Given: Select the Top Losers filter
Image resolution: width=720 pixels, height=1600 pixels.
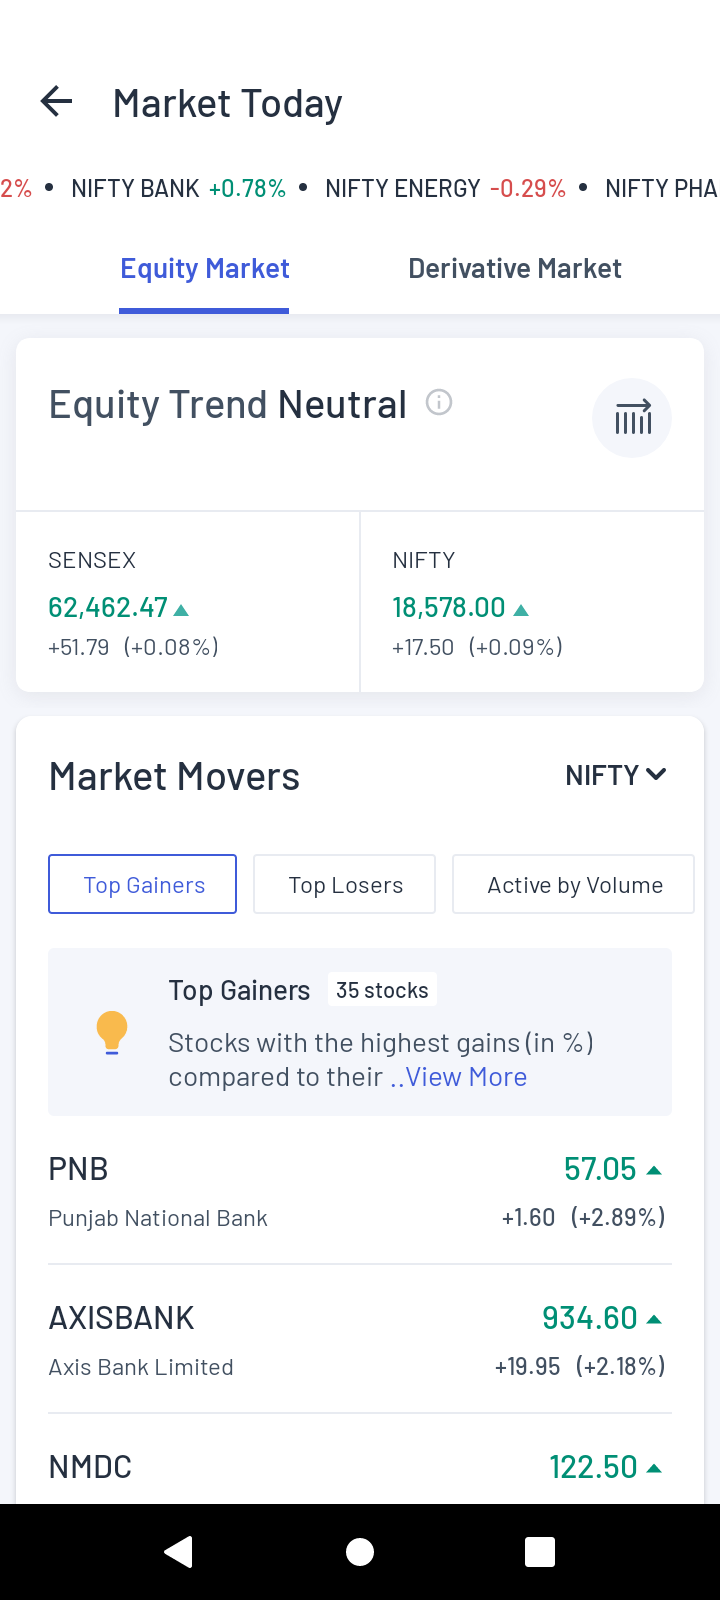Looking at the screenshot, I should pyautogui.click(x=345, y=884).
